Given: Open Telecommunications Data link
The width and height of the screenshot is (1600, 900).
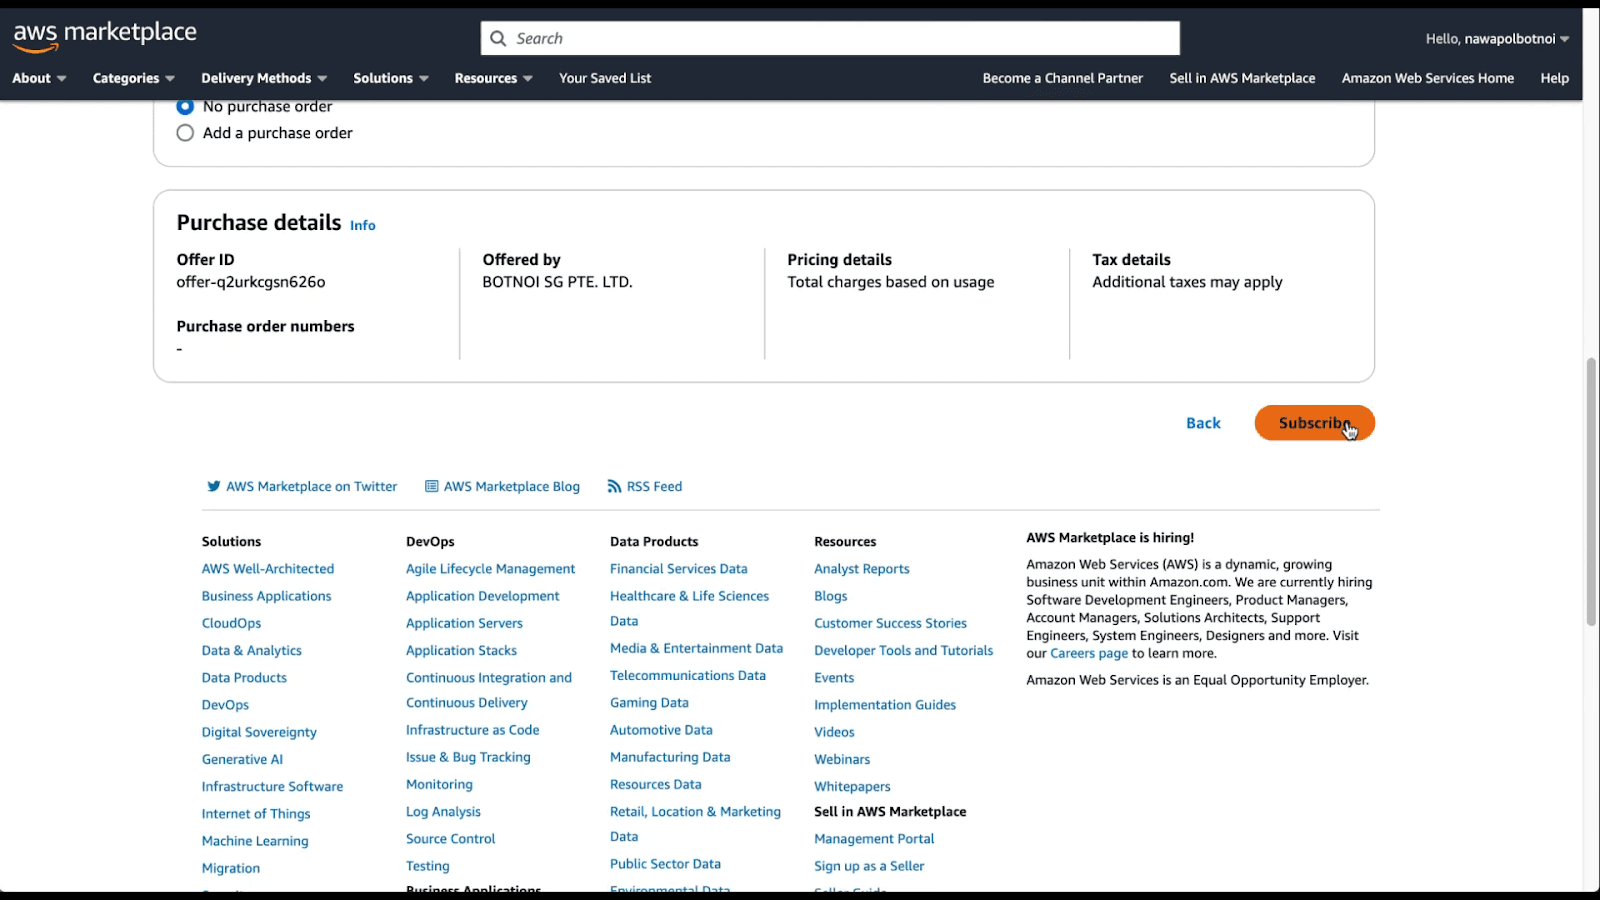Looking at the screenshot, I should coord(688,675).
